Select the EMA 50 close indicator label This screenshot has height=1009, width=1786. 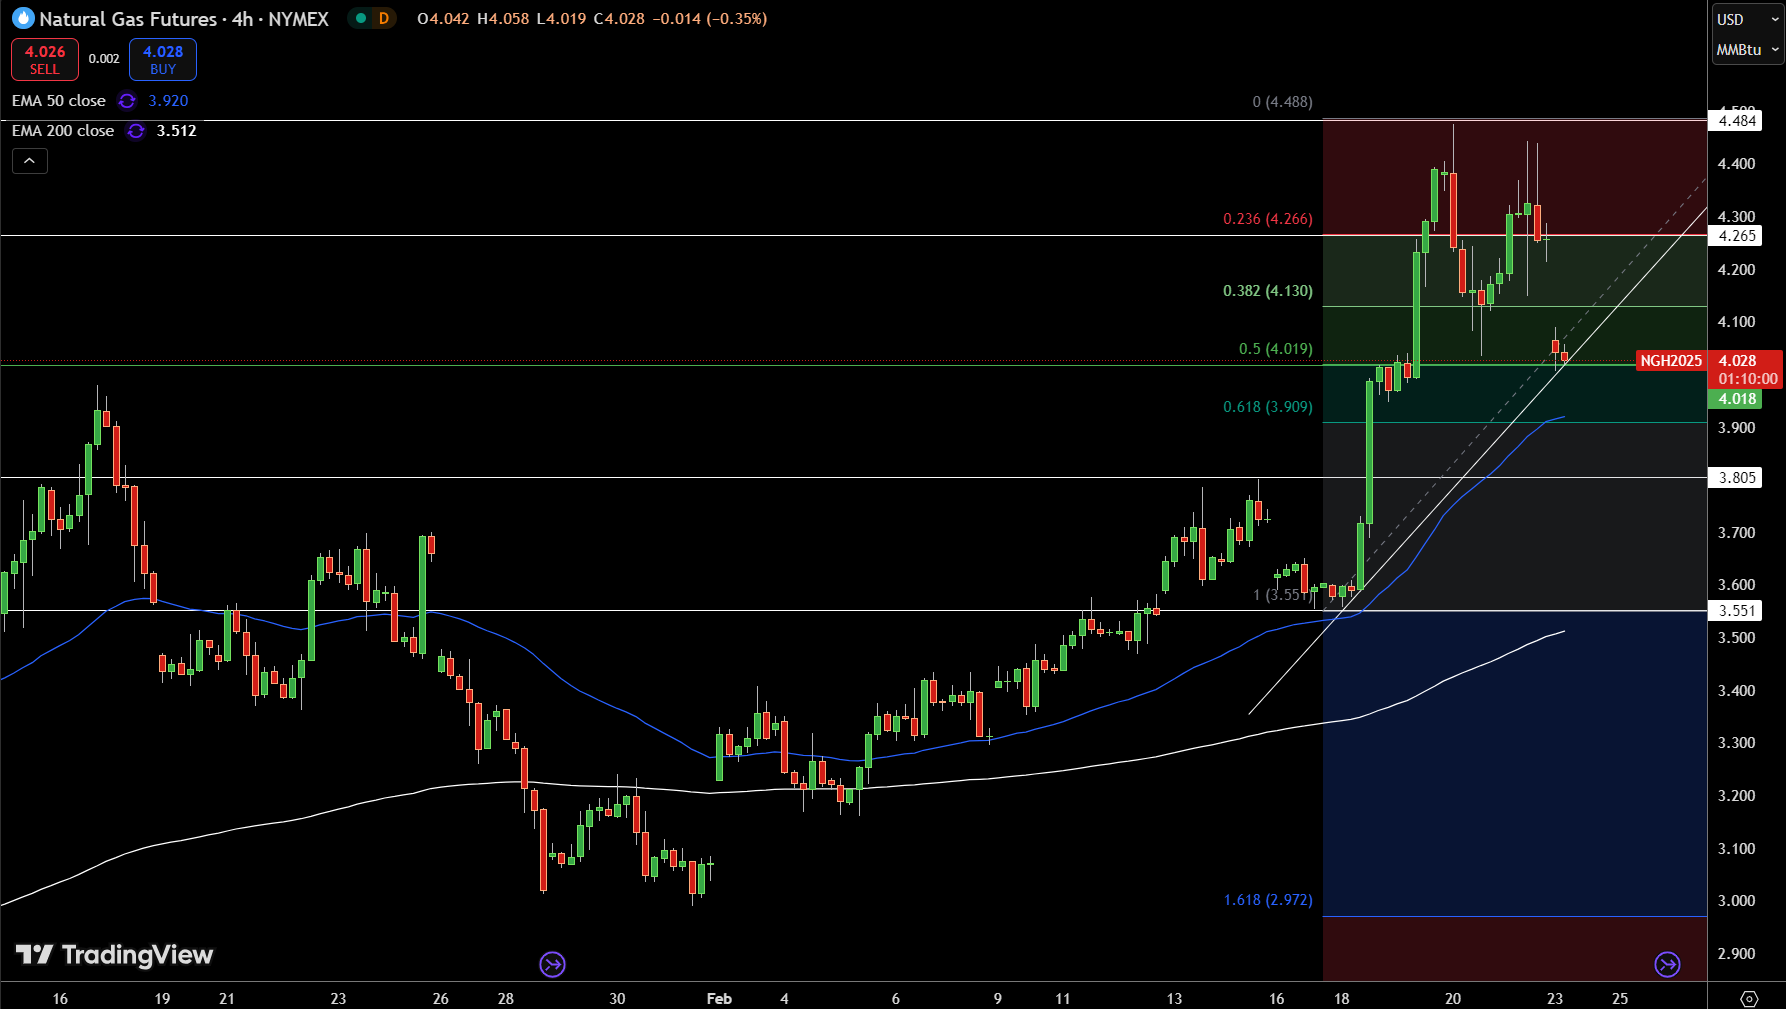59,101
